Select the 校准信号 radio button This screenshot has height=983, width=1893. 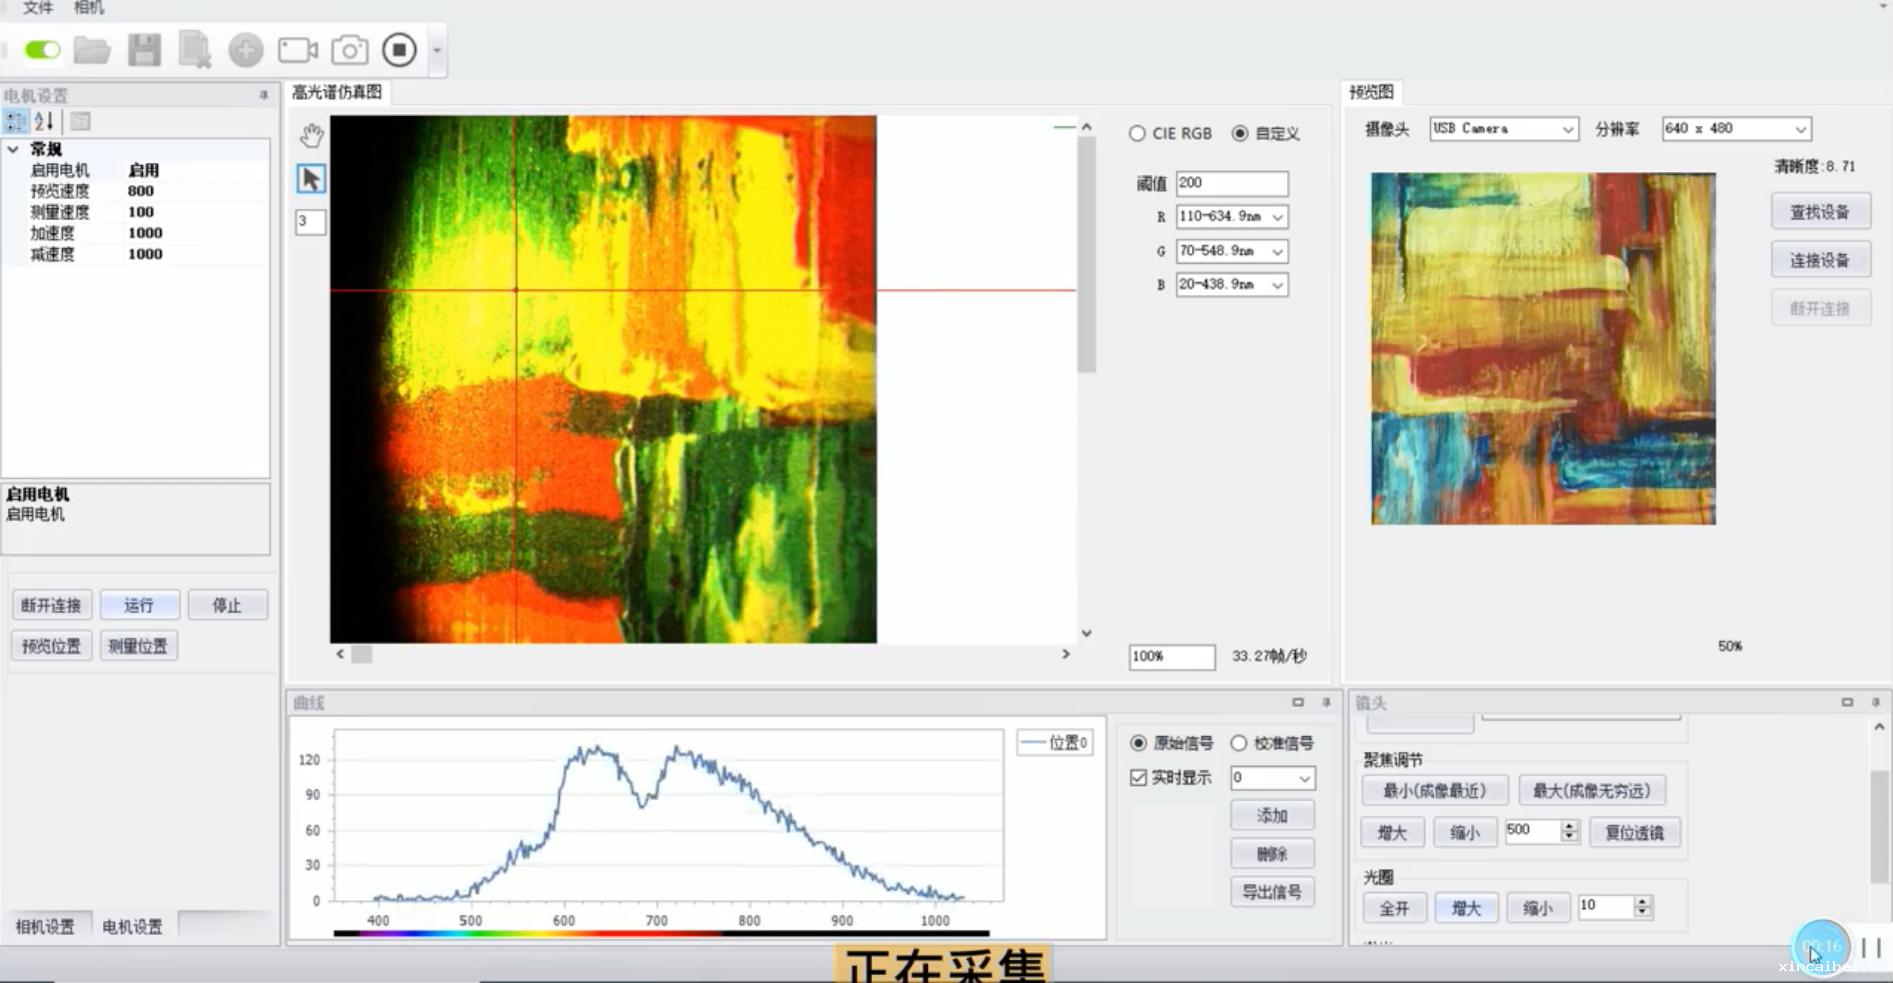tap(1239, 743)
